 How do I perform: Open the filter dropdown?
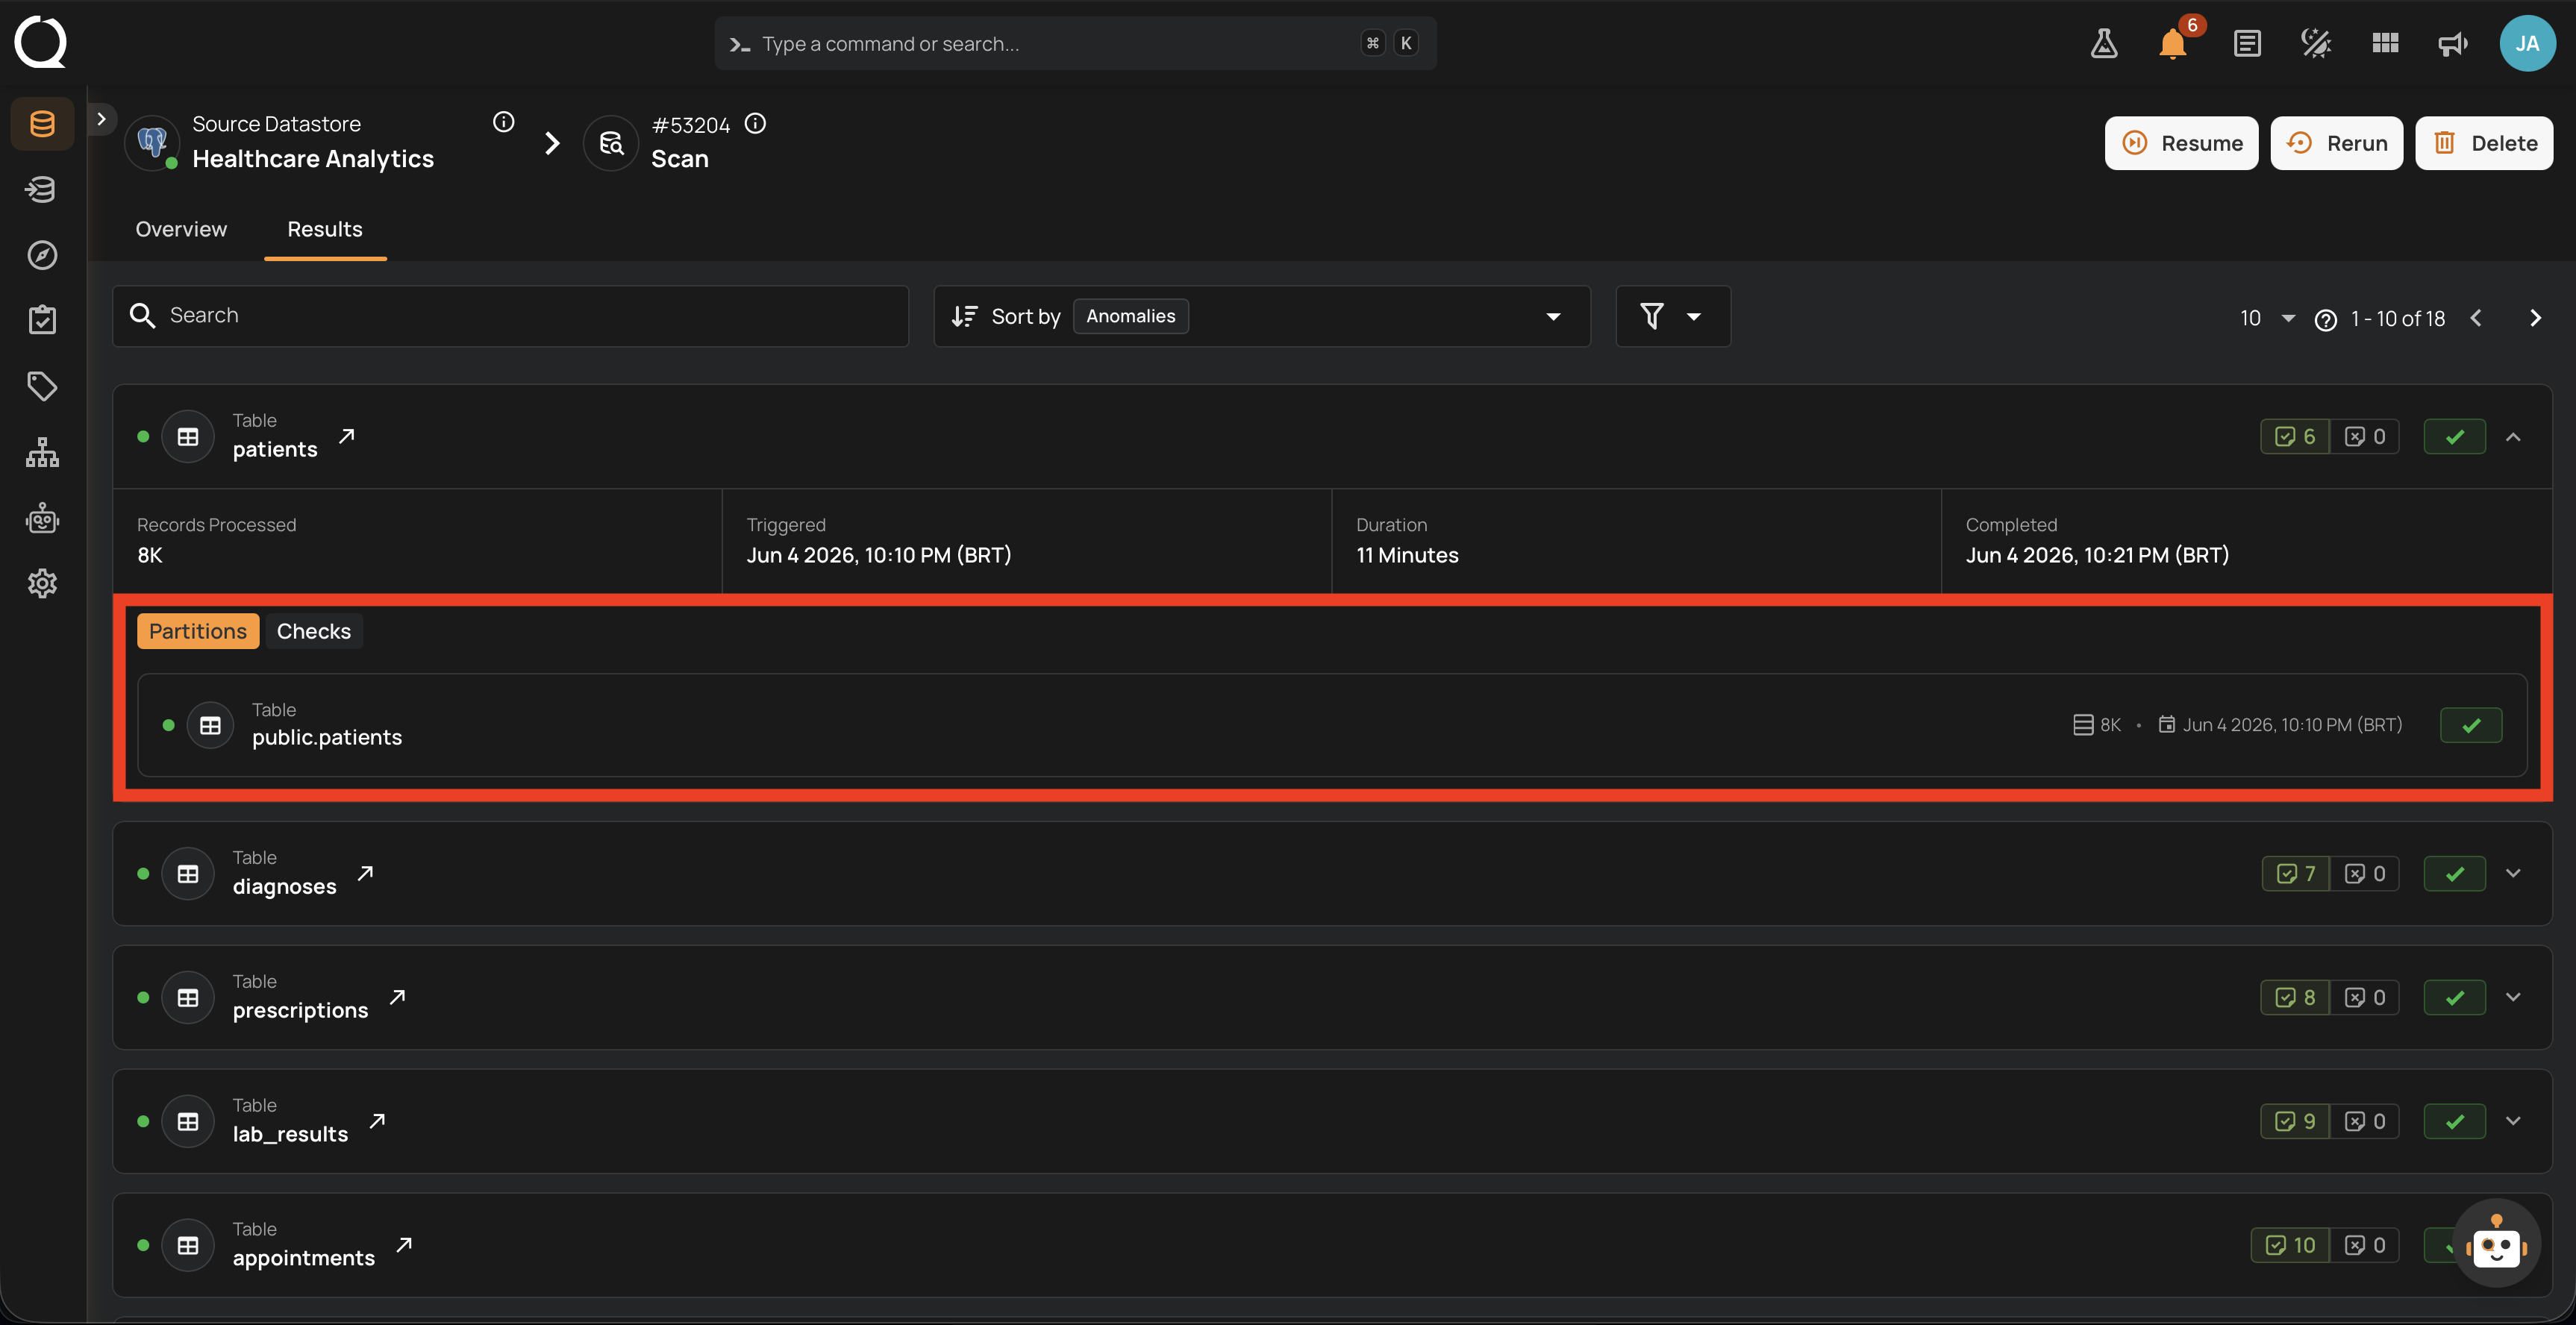tap(1672, 316)
